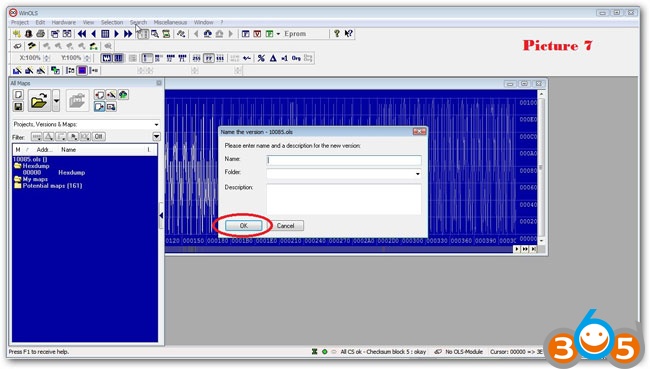Open the Selection menu

pyautogui.click(x=112, y=22)
